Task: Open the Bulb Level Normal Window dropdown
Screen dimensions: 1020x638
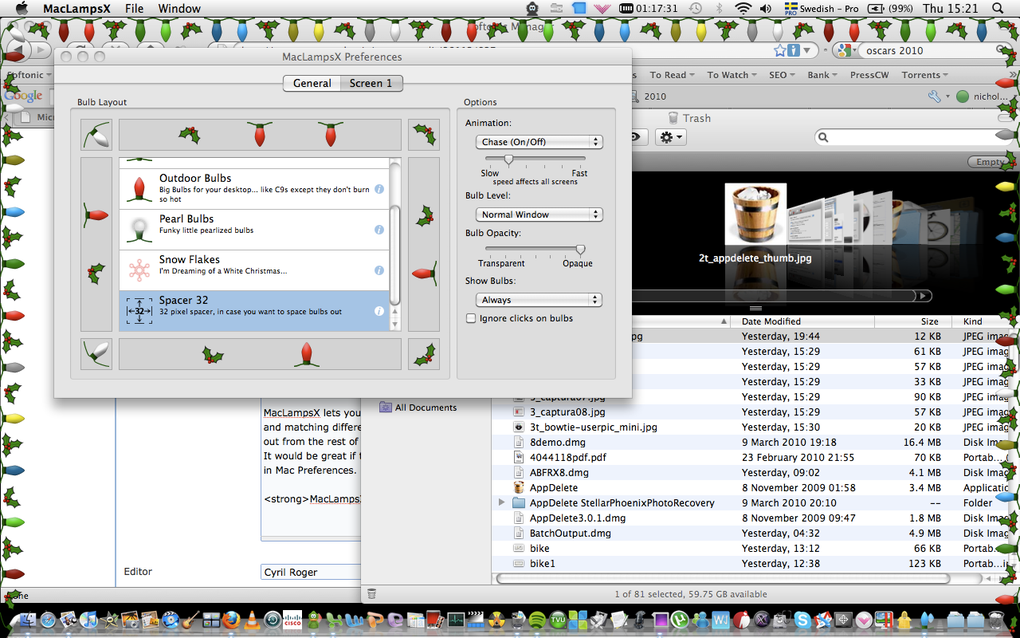Action: 539,215
